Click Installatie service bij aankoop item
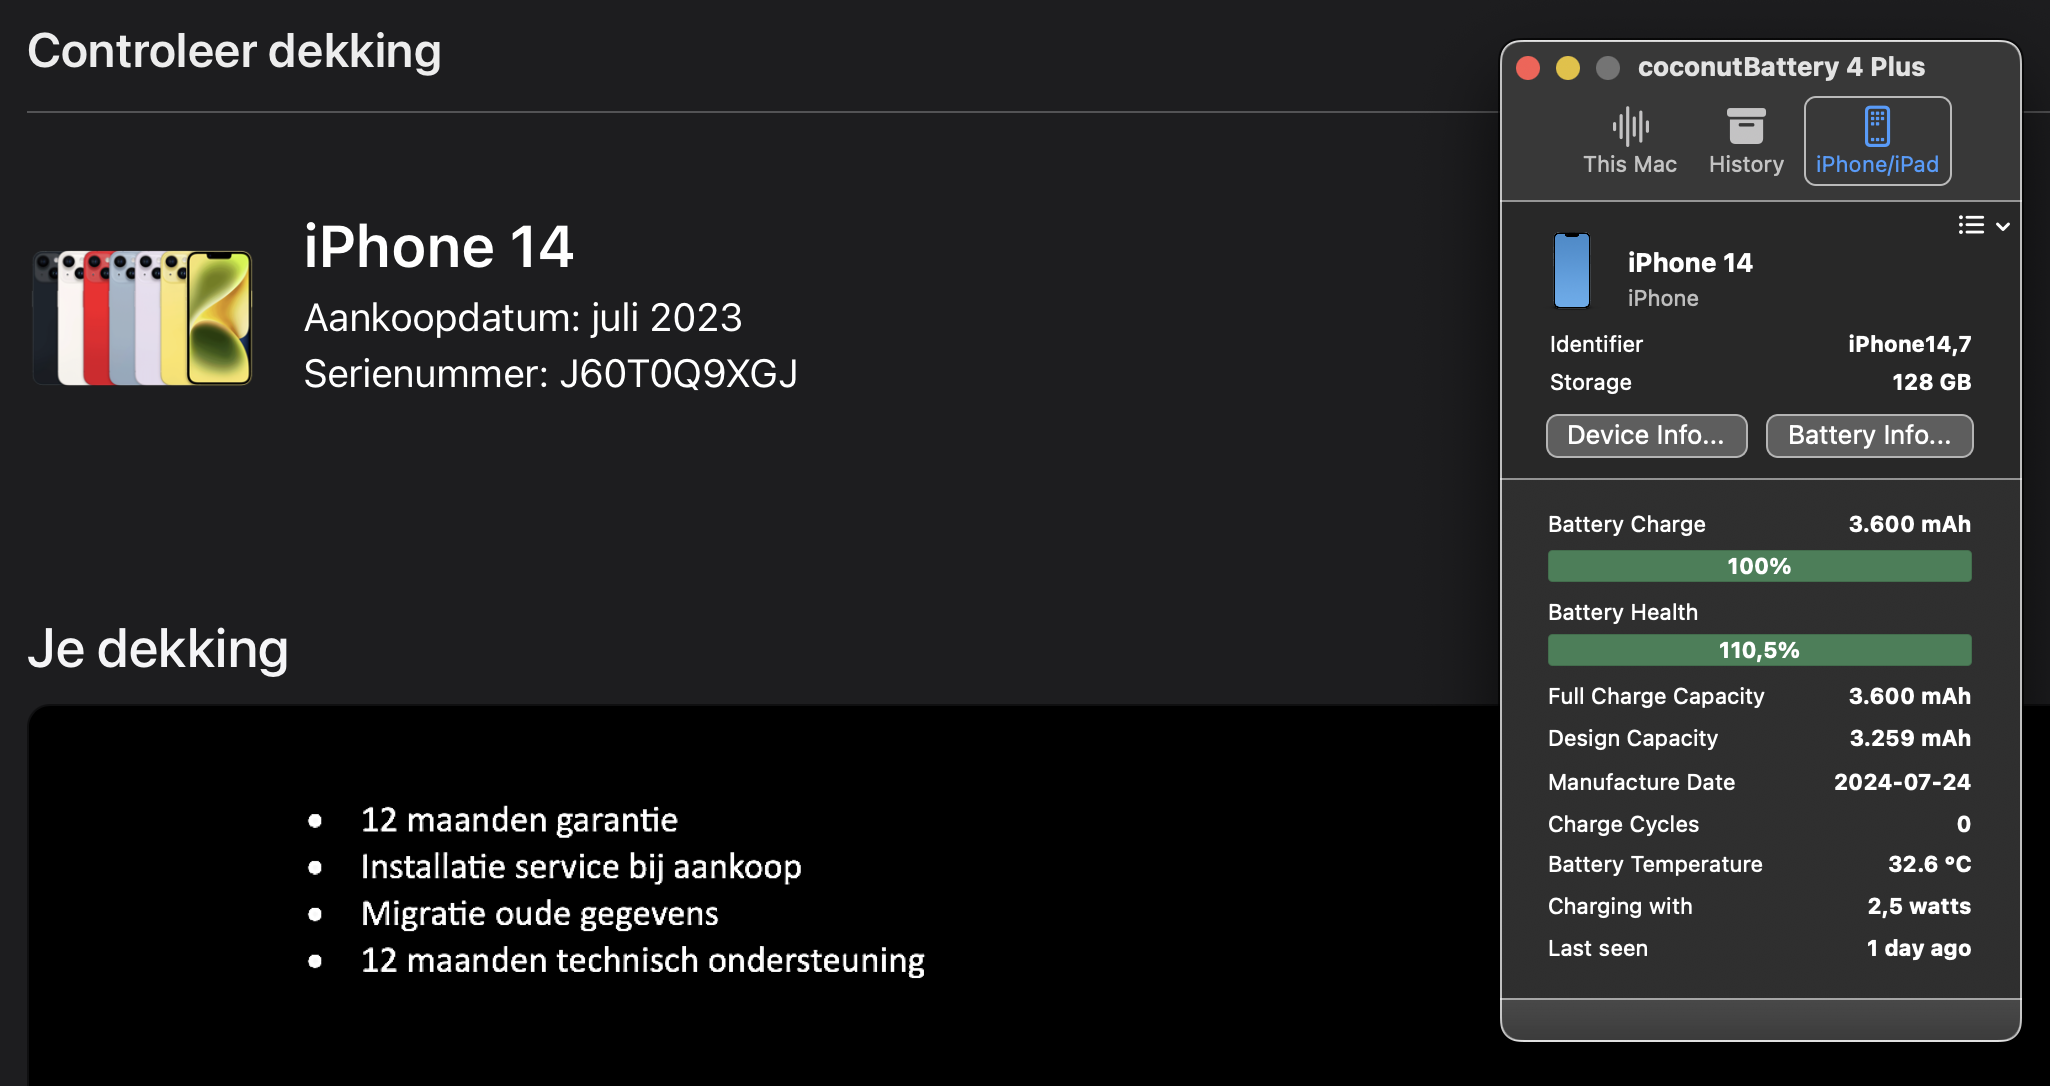This screenshot has height=1086, width=2050. point(581,867)
